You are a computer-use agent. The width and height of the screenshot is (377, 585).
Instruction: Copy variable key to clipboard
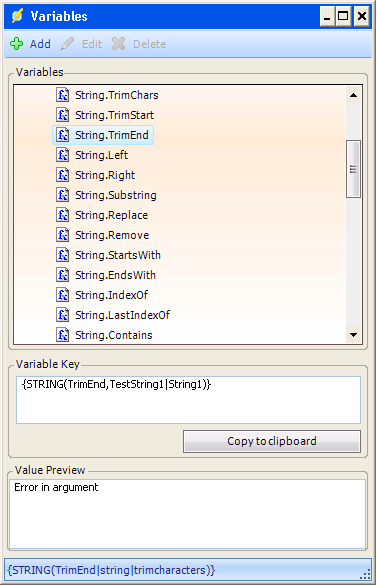tap(272, 441)
